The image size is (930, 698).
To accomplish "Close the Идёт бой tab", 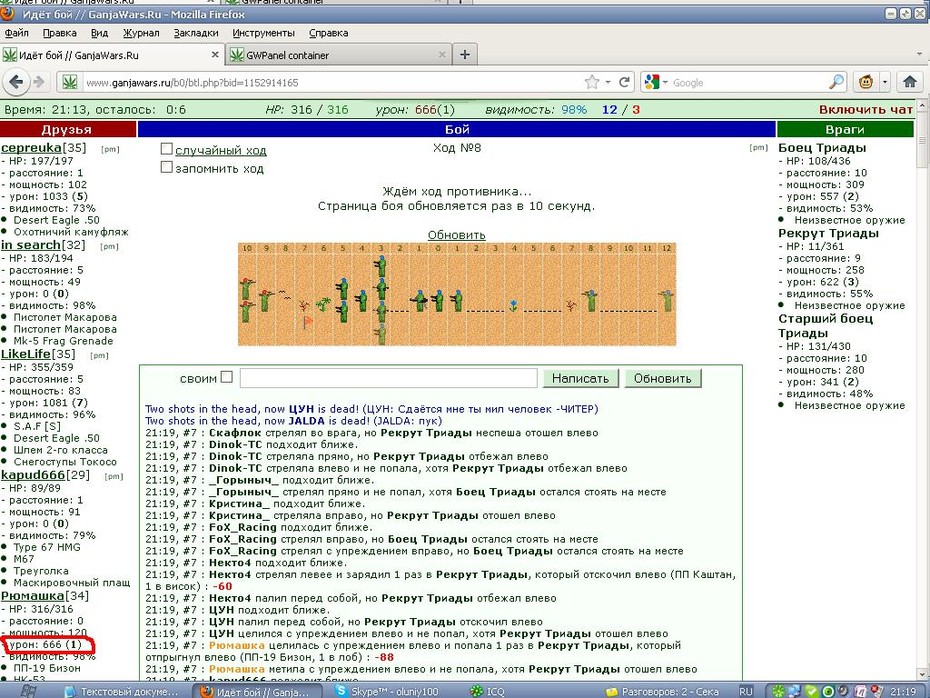I will click(x=215, y=55).
